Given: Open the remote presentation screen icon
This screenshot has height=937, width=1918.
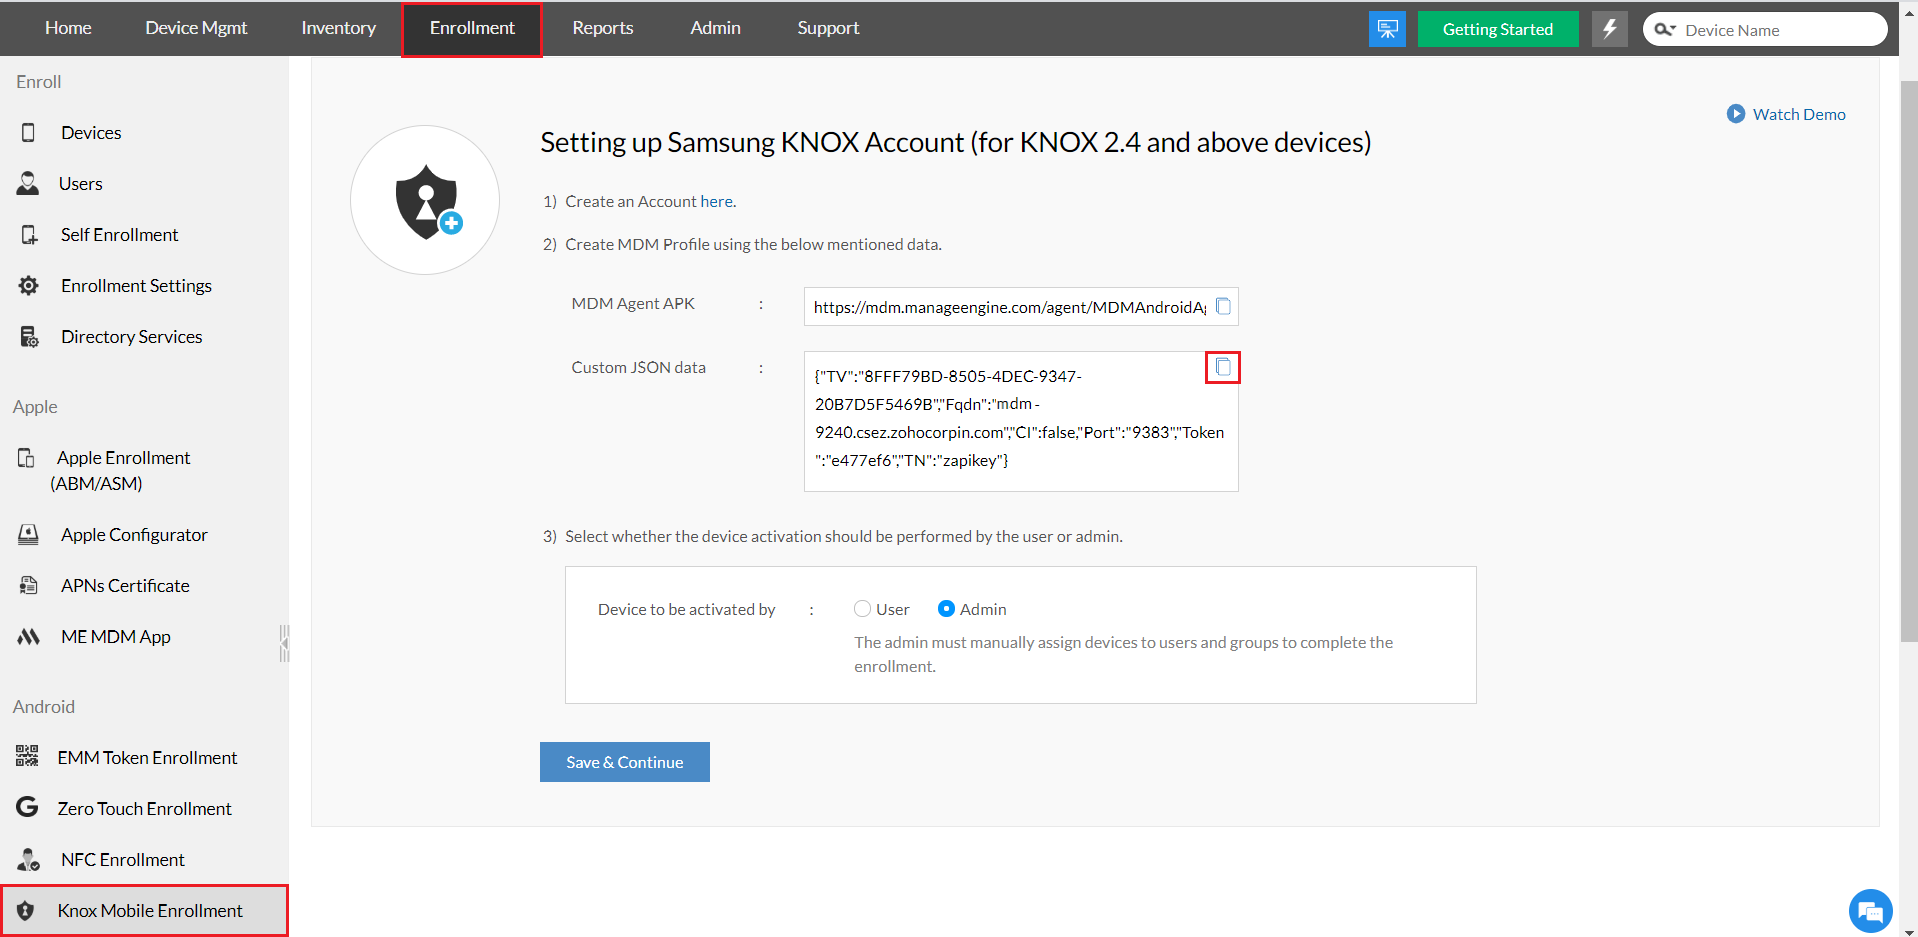Looking at the screenshot, I should (x=1387, y=29).
